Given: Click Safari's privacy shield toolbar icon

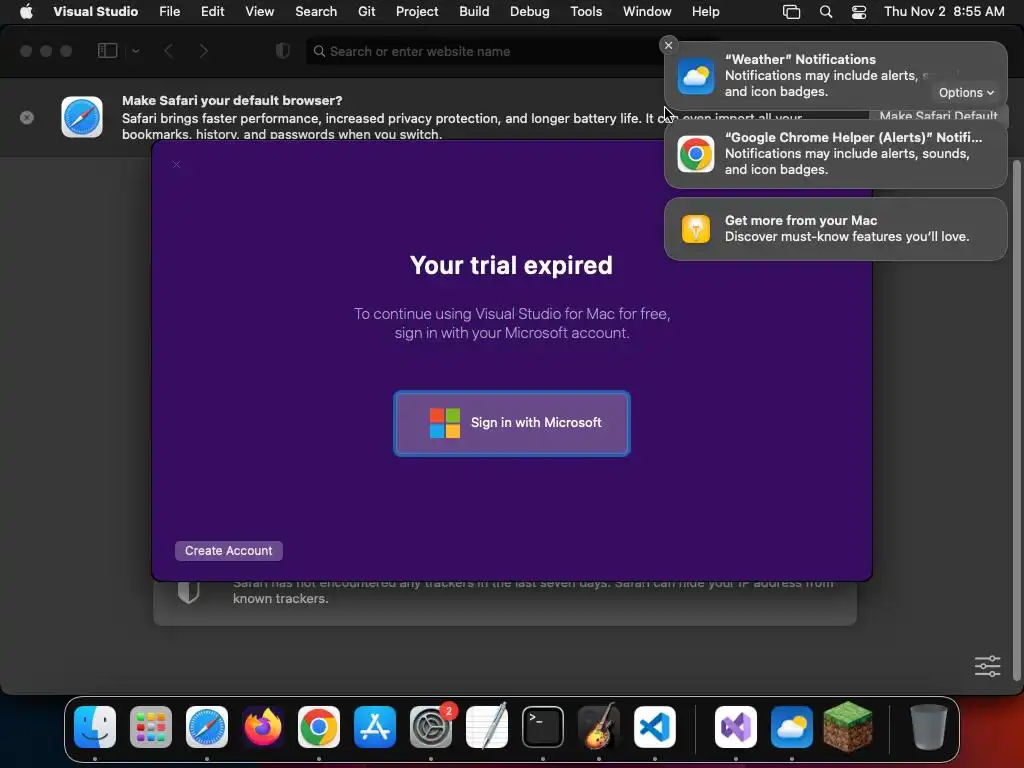Looking at the screenshot, I should [282, 51].
